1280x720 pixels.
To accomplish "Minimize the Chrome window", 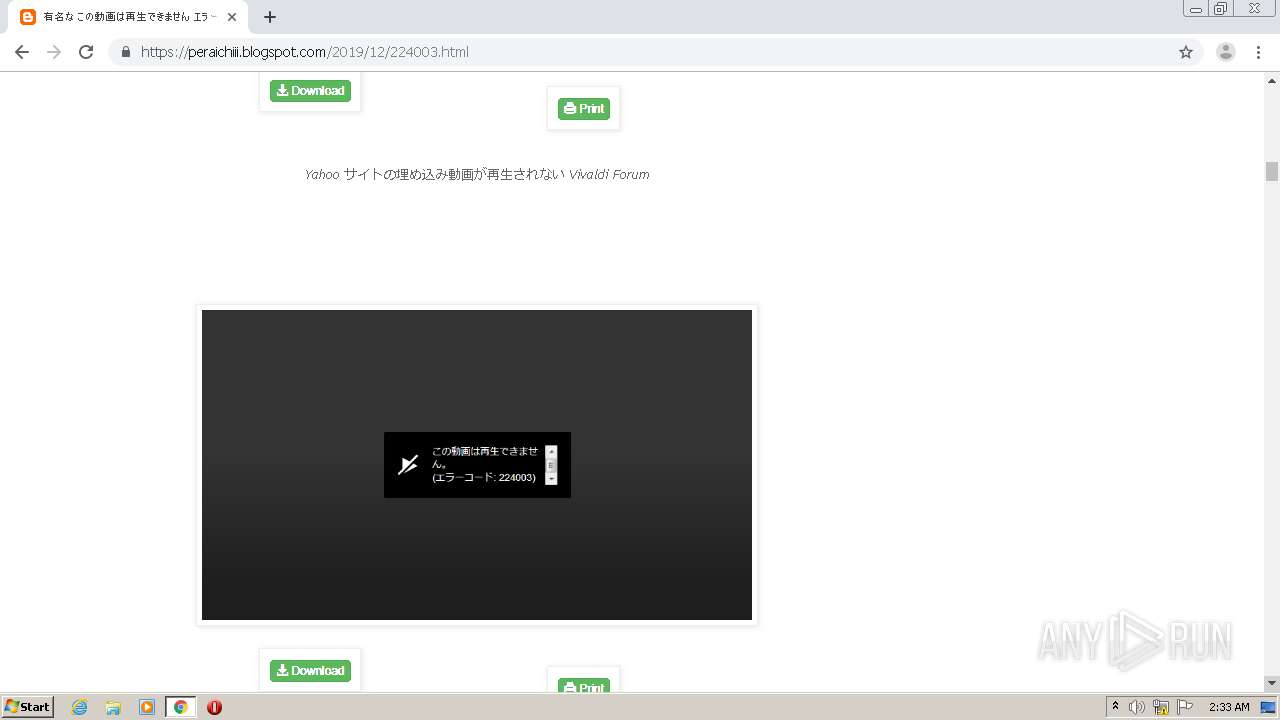I will [x=1196, y=9].
